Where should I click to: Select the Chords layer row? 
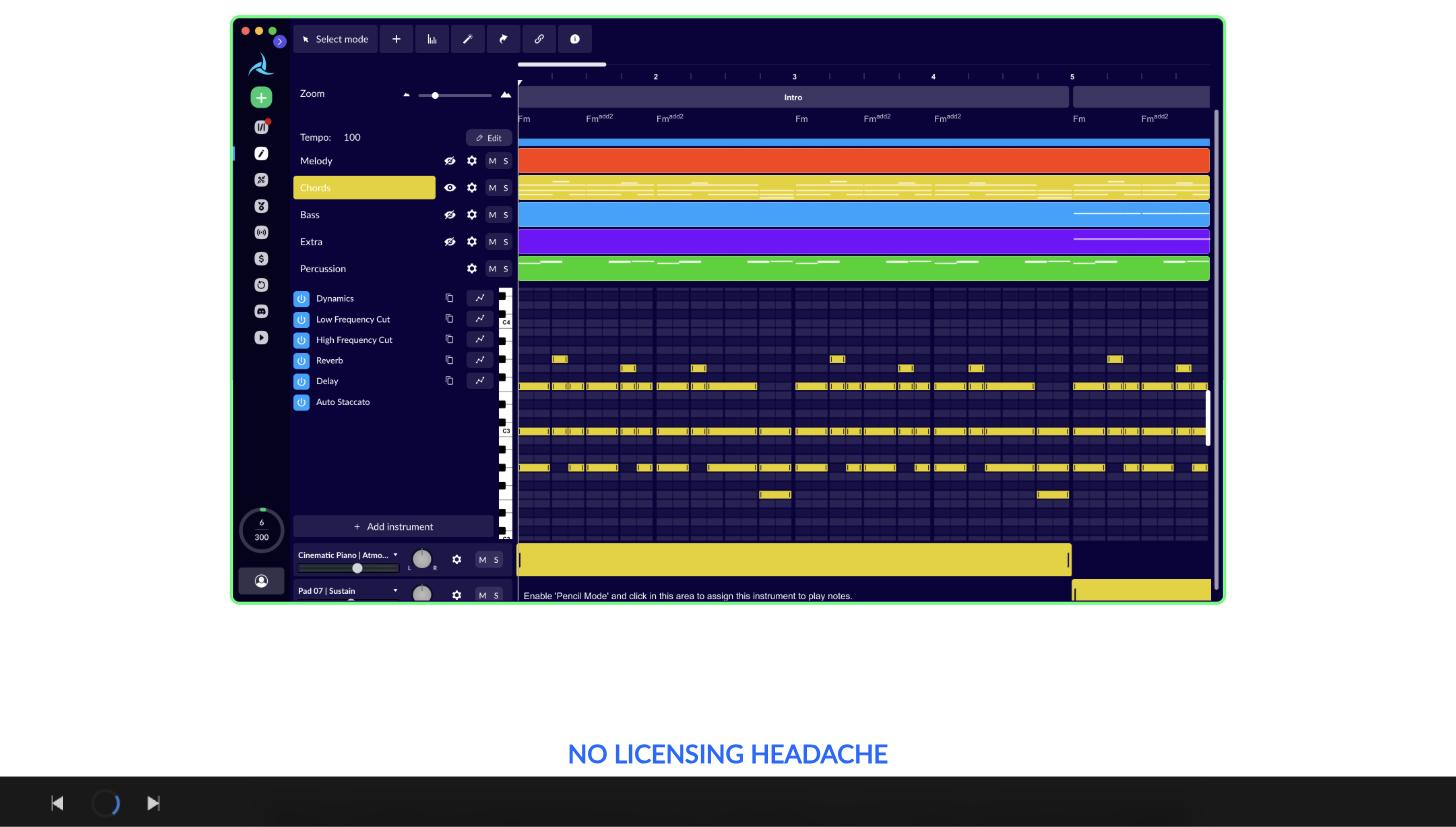[364, 188]
